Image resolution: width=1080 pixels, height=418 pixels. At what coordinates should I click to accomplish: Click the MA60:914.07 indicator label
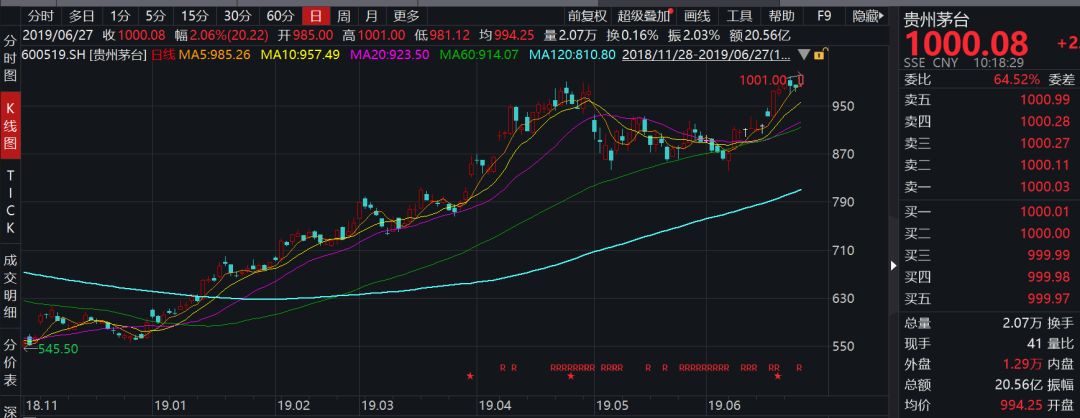click(x=479, y=54)
